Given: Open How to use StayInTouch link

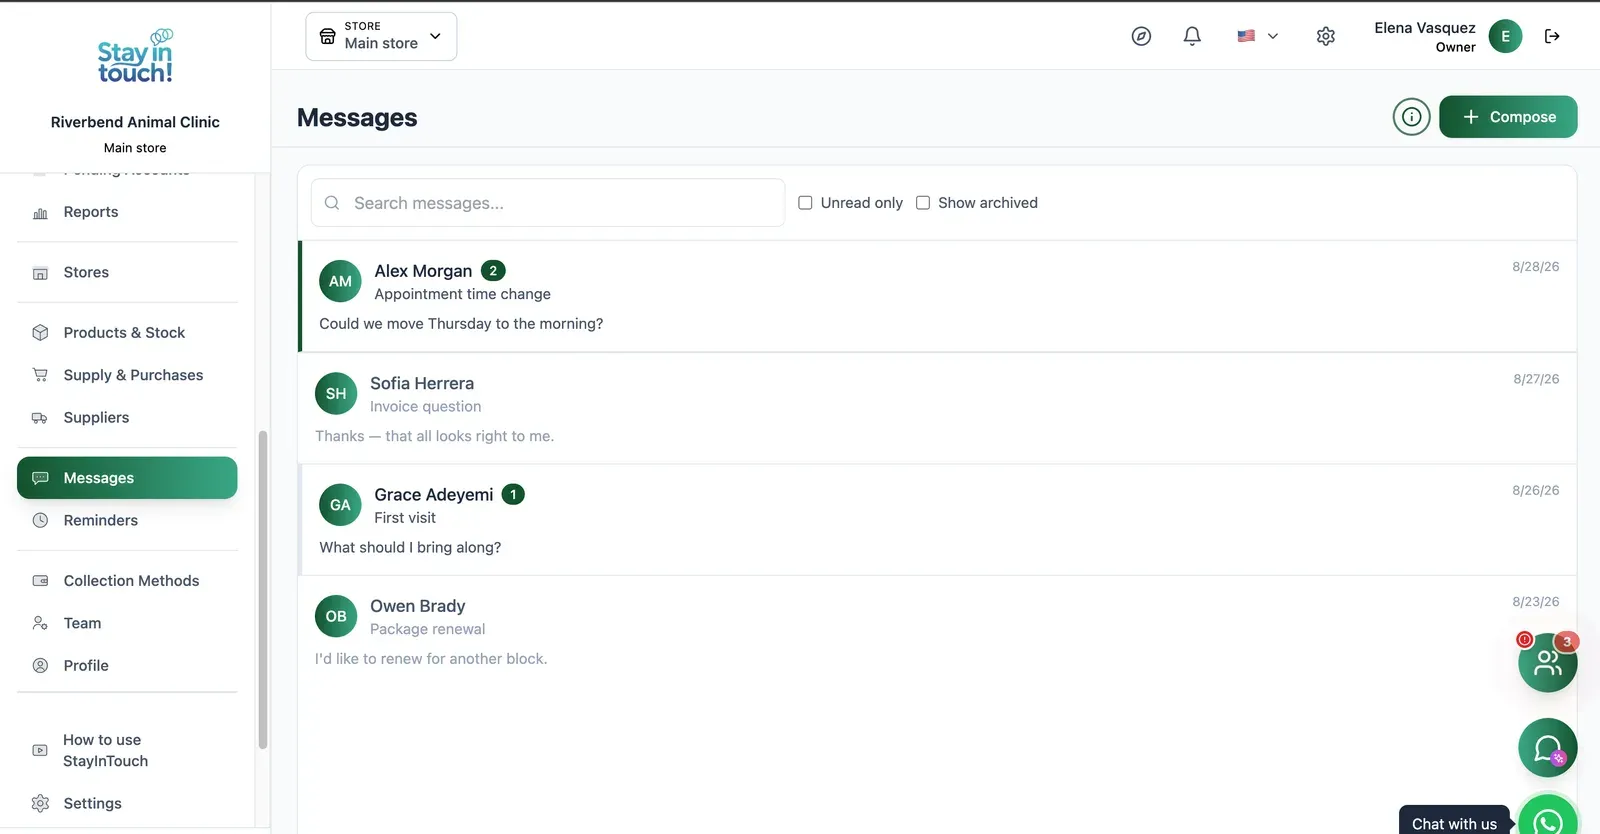Looking at the screenshot, I should click(x=127, y=750).
